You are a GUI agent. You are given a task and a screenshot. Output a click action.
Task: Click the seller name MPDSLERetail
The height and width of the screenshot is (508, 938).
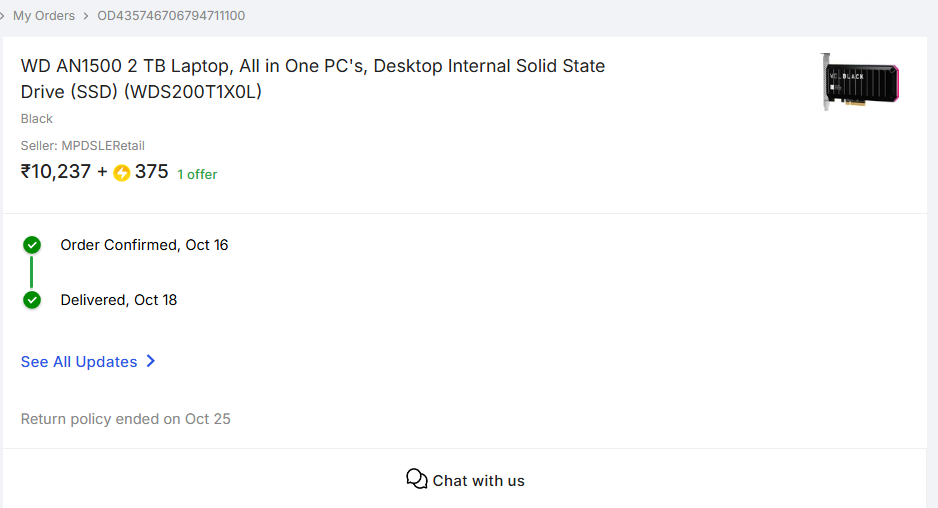[103, 146]
